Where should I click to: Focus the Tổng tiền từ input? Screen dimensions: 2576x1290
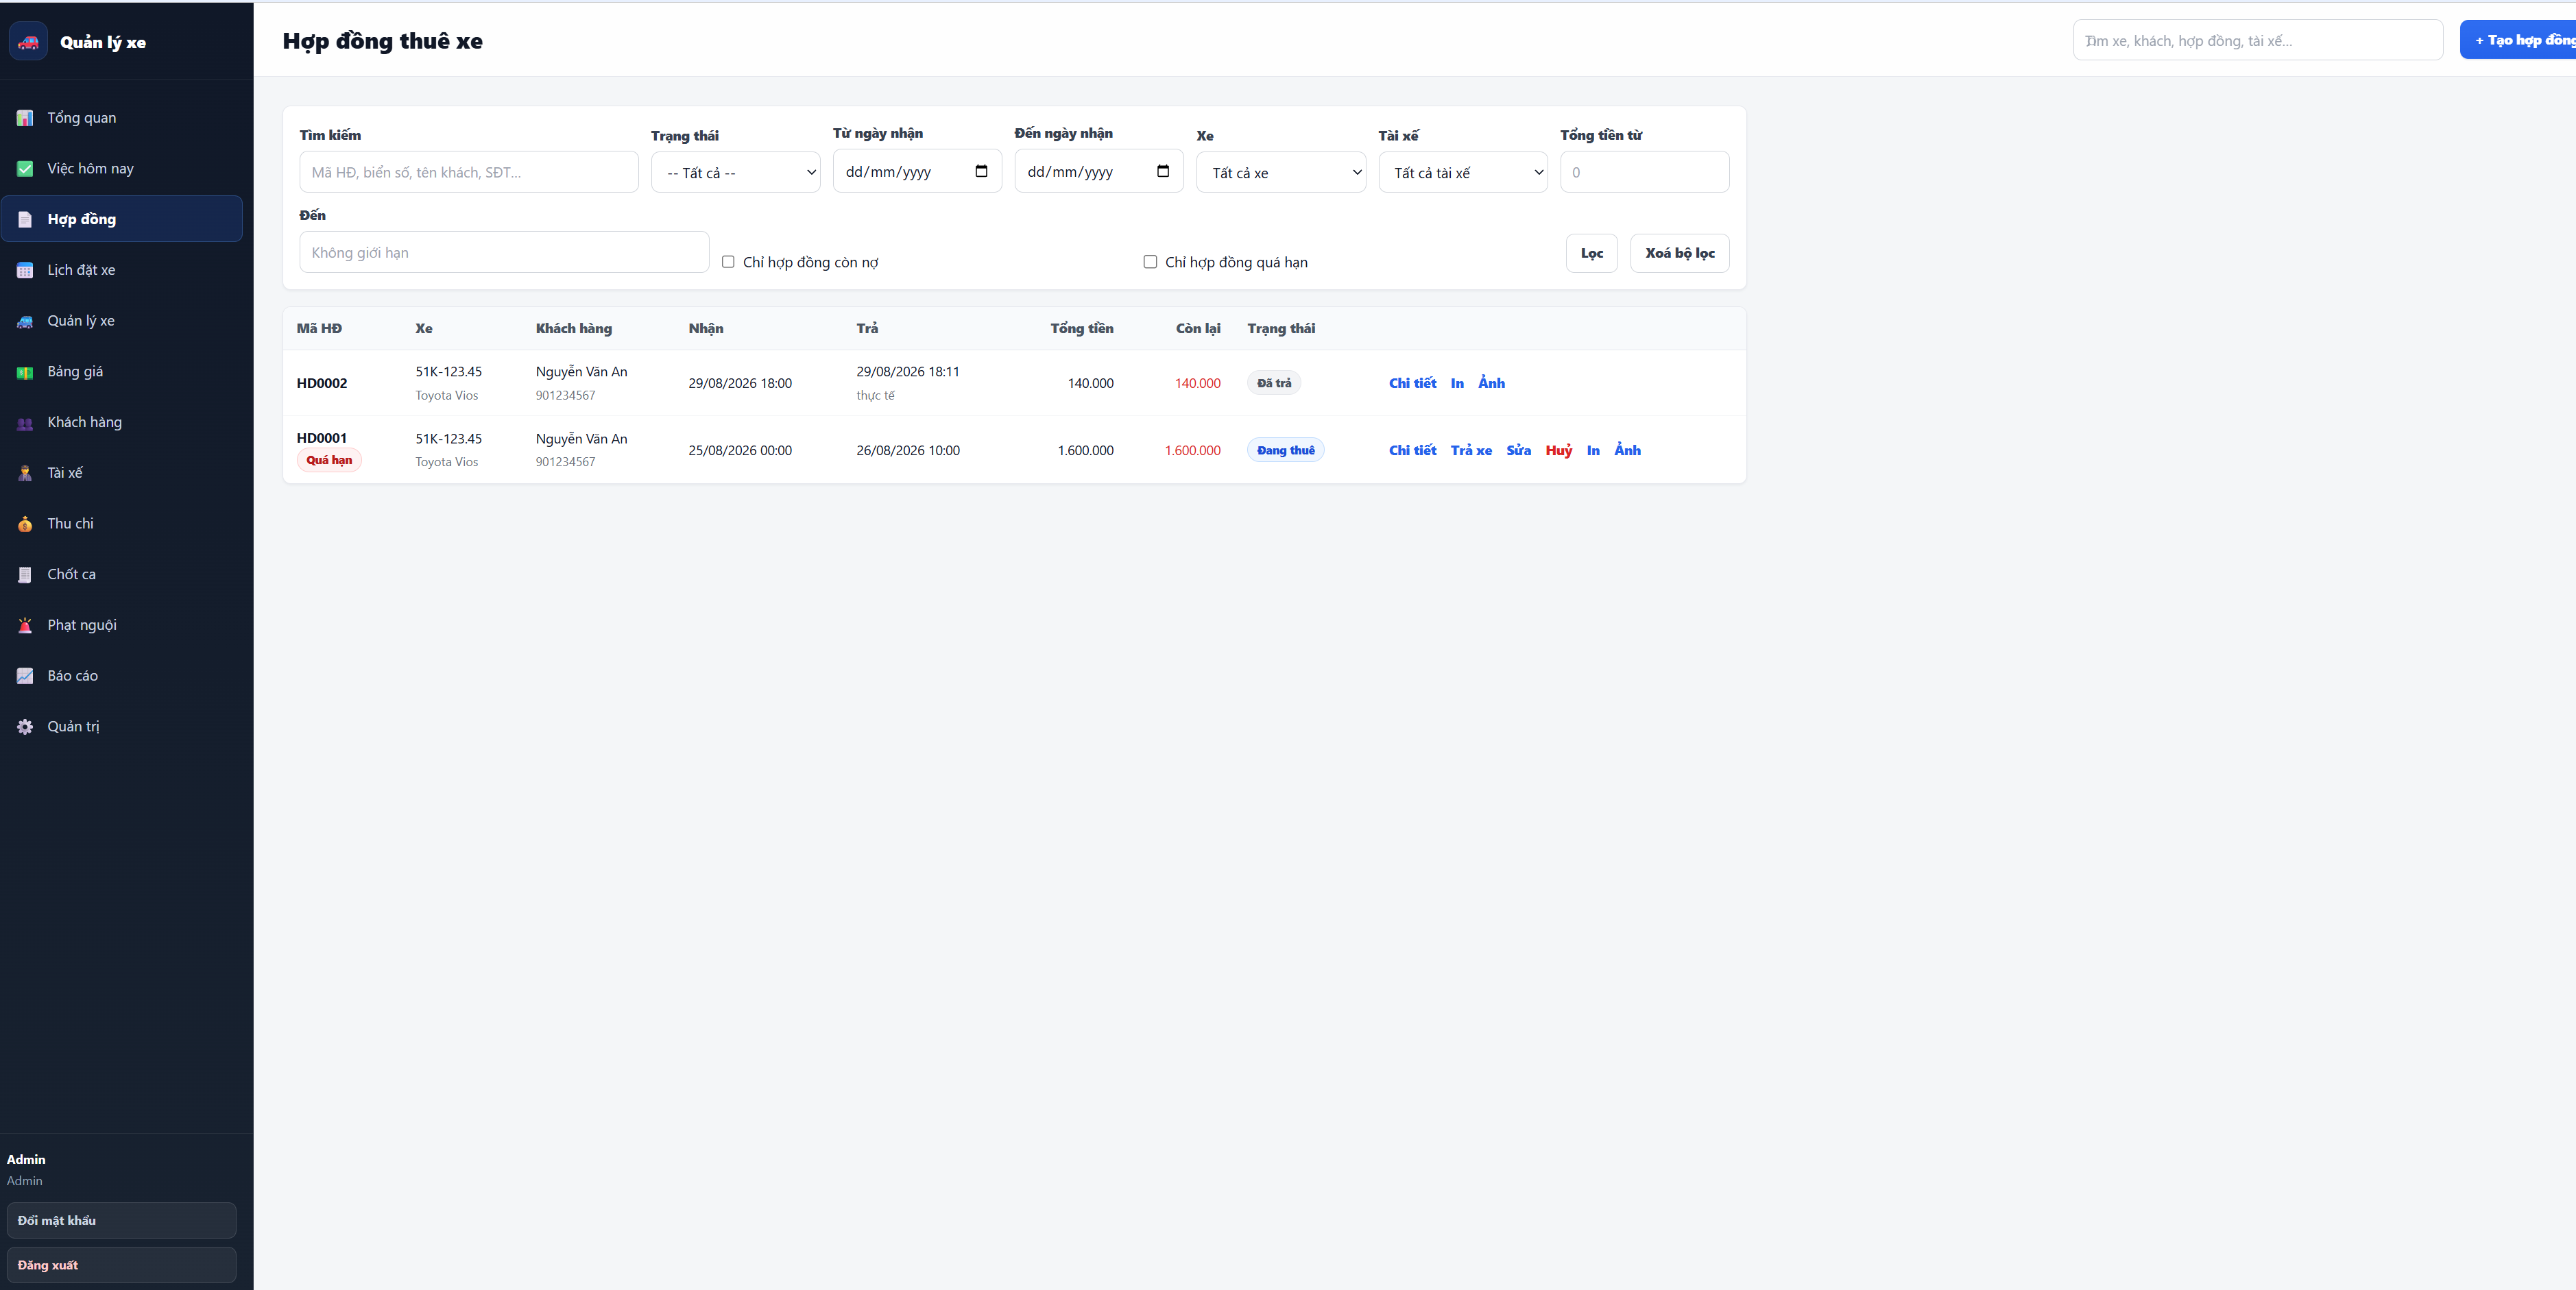[1644, 172]
